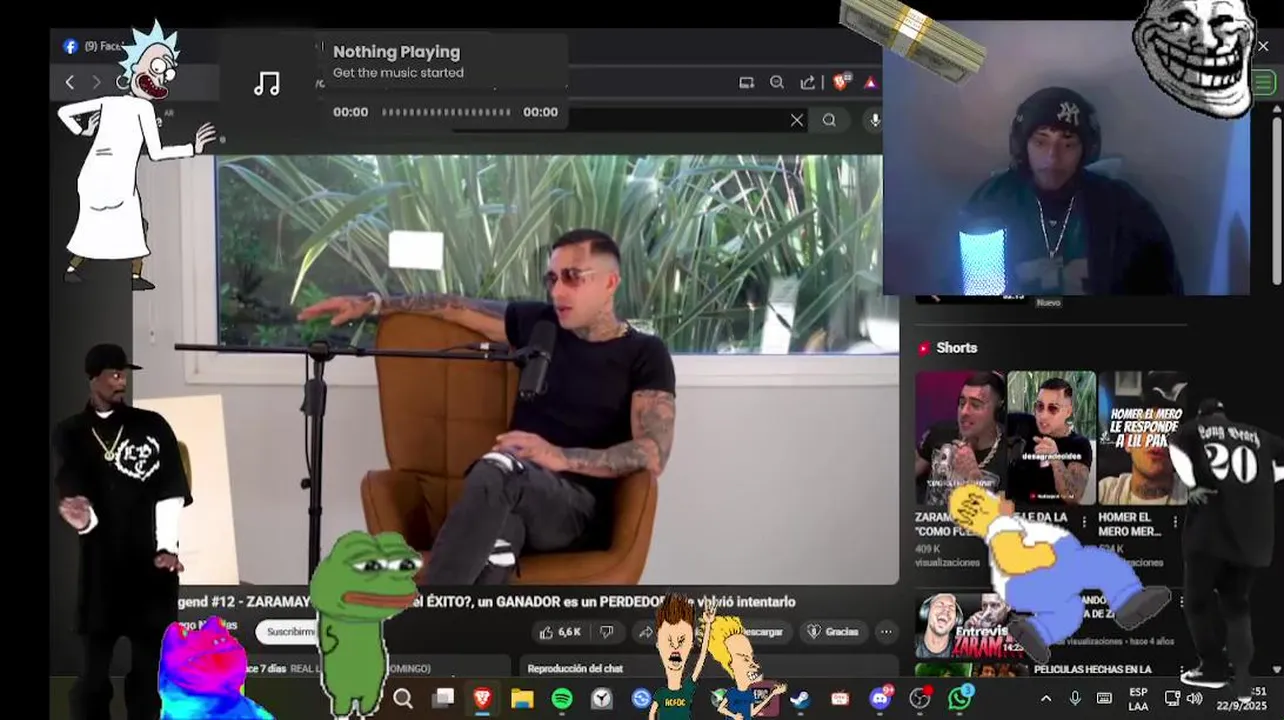Screen dimensions: 1284x720
Task: Clear the YouTube search box with X
Action: click(x=796, y=120)
